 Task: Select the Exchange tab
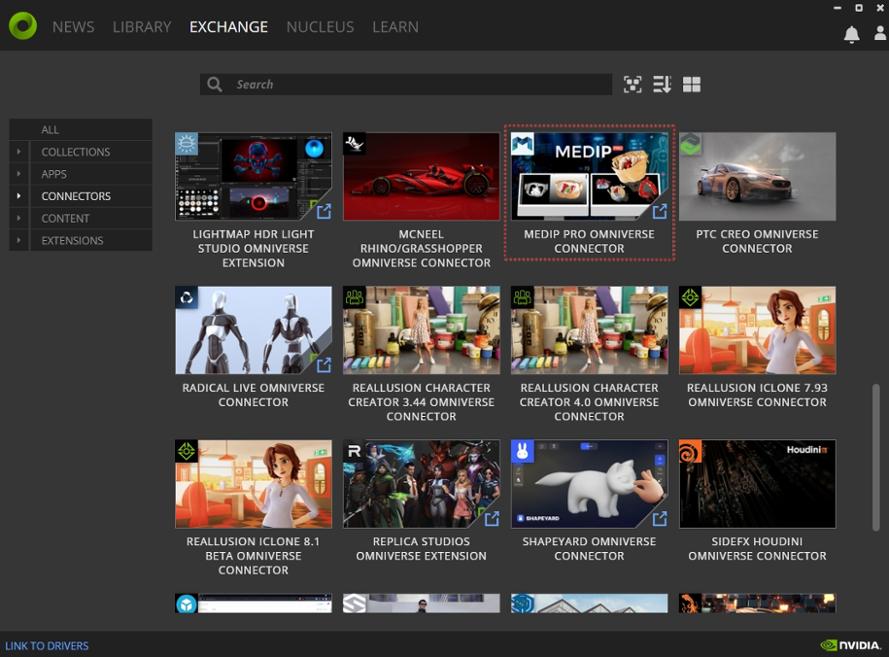click(x=228, y=27)
